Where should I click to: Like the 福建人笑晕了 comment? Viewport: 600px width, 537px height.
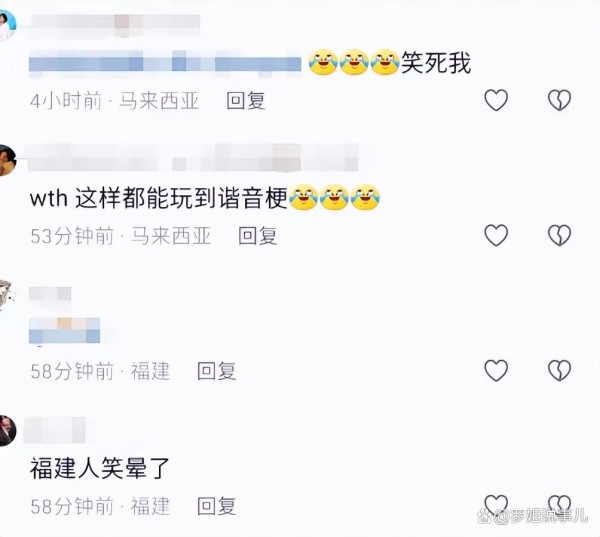(x=496, y=504)
